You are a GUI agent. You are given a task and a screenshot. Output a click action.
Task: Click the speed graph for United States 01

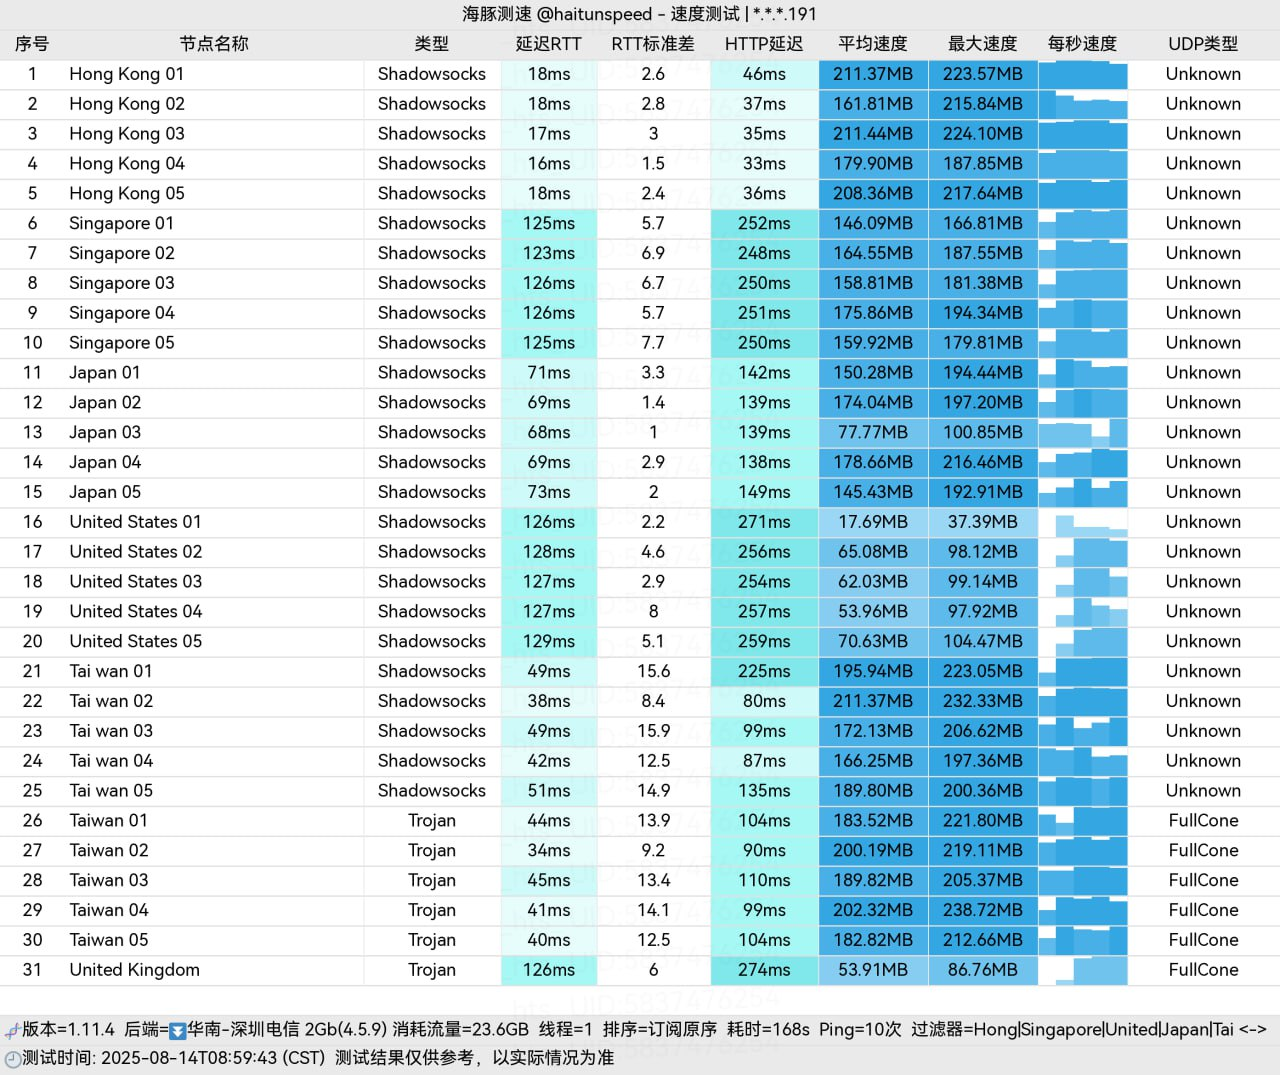click(x=1082, y=522)
